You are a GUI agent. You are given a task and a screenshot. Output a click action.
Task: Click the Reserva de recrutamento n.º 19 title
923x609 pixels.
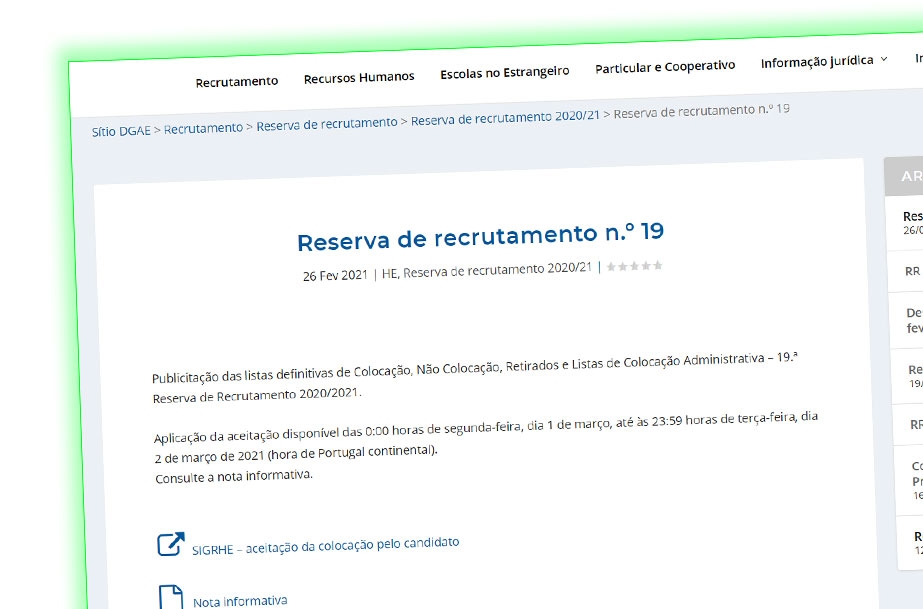pyautogui.click(x=484, y=237)
